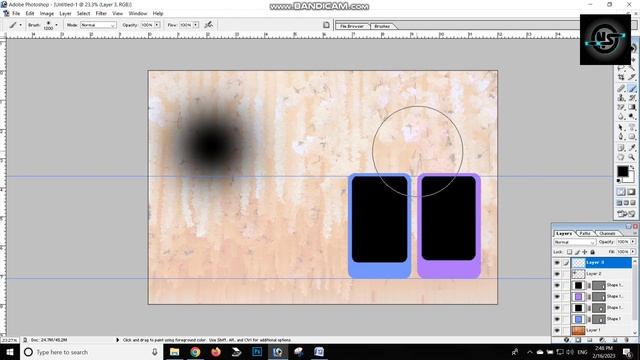Click Layer 1 orange thumbnail
This screenshot has height=360, width=640.
578,330
